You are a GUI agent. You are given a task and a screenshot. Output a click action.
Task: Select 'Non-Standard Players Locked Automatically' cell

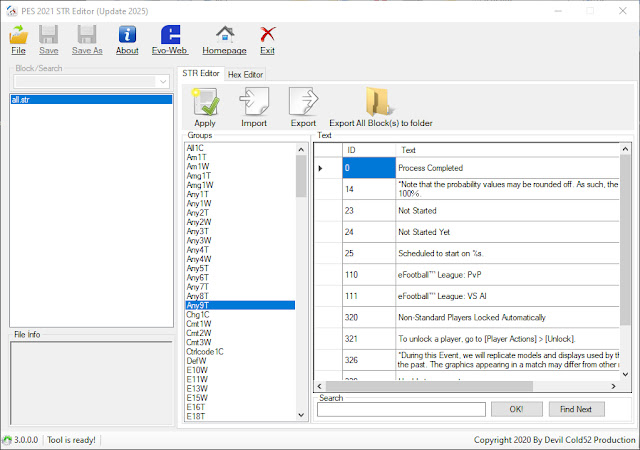(508, 317)
